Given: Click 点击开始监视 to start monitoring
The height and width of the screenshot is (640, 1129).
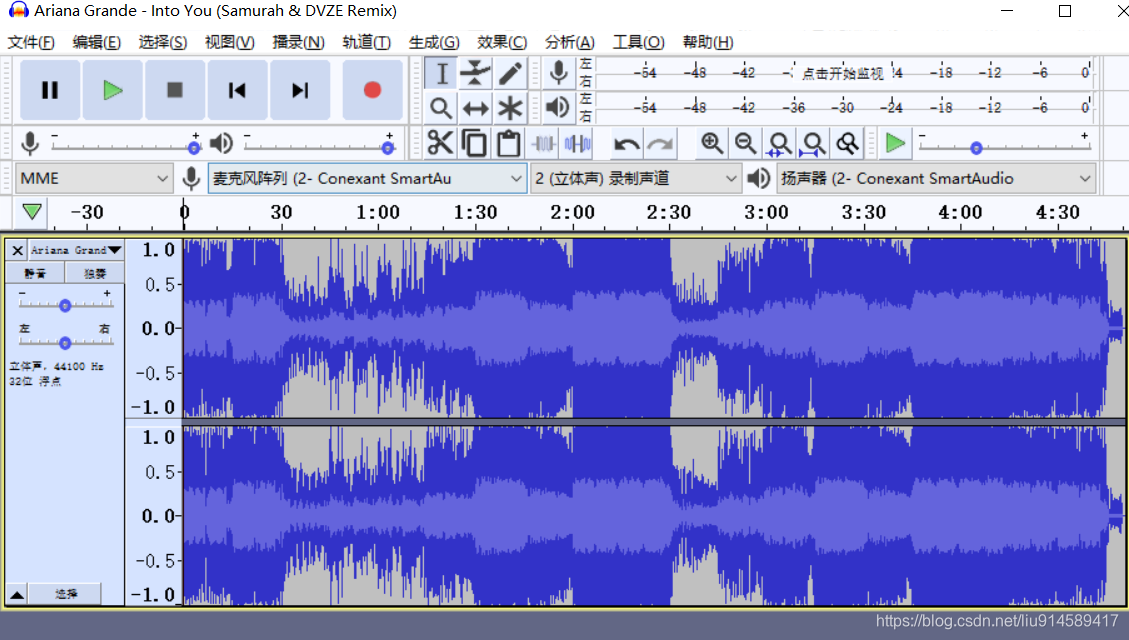Looking at the screenshot, I should (x=842, y=73).
